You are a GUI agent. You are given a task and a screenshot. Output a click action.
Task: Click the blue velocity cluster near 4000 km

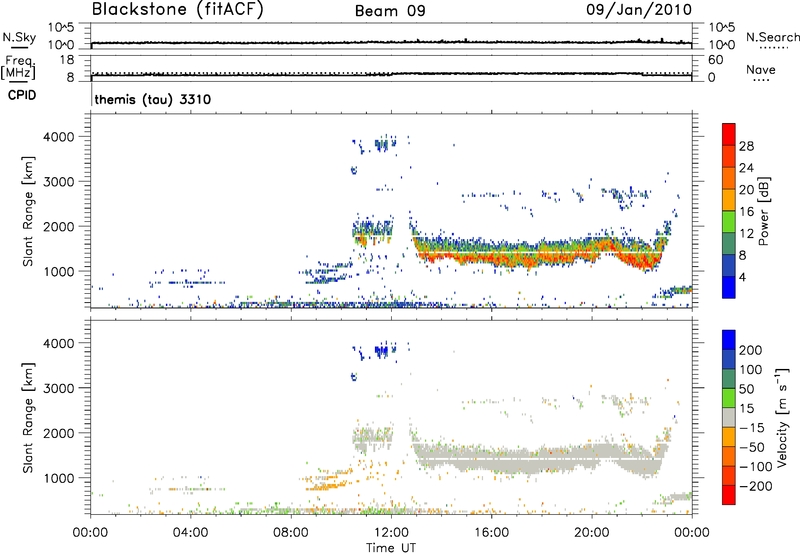coord(380,350)
